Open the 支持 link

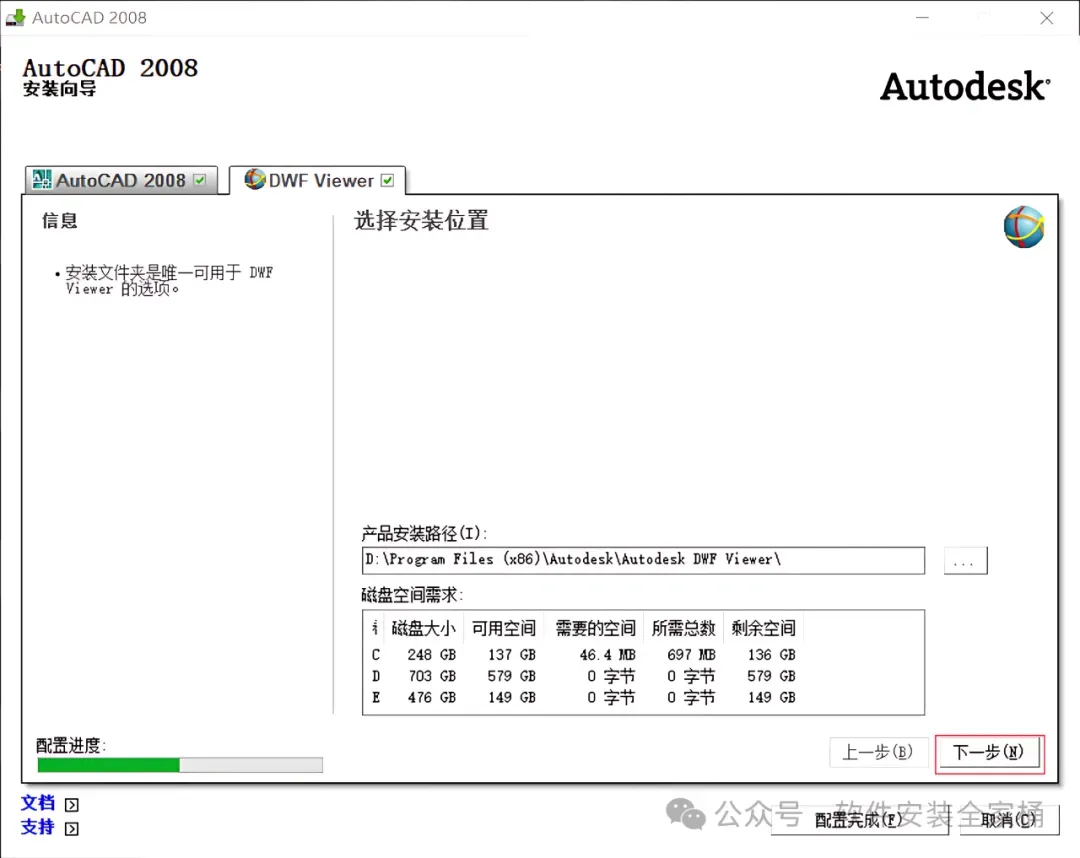pyautogui.click(x=38, y=827)
